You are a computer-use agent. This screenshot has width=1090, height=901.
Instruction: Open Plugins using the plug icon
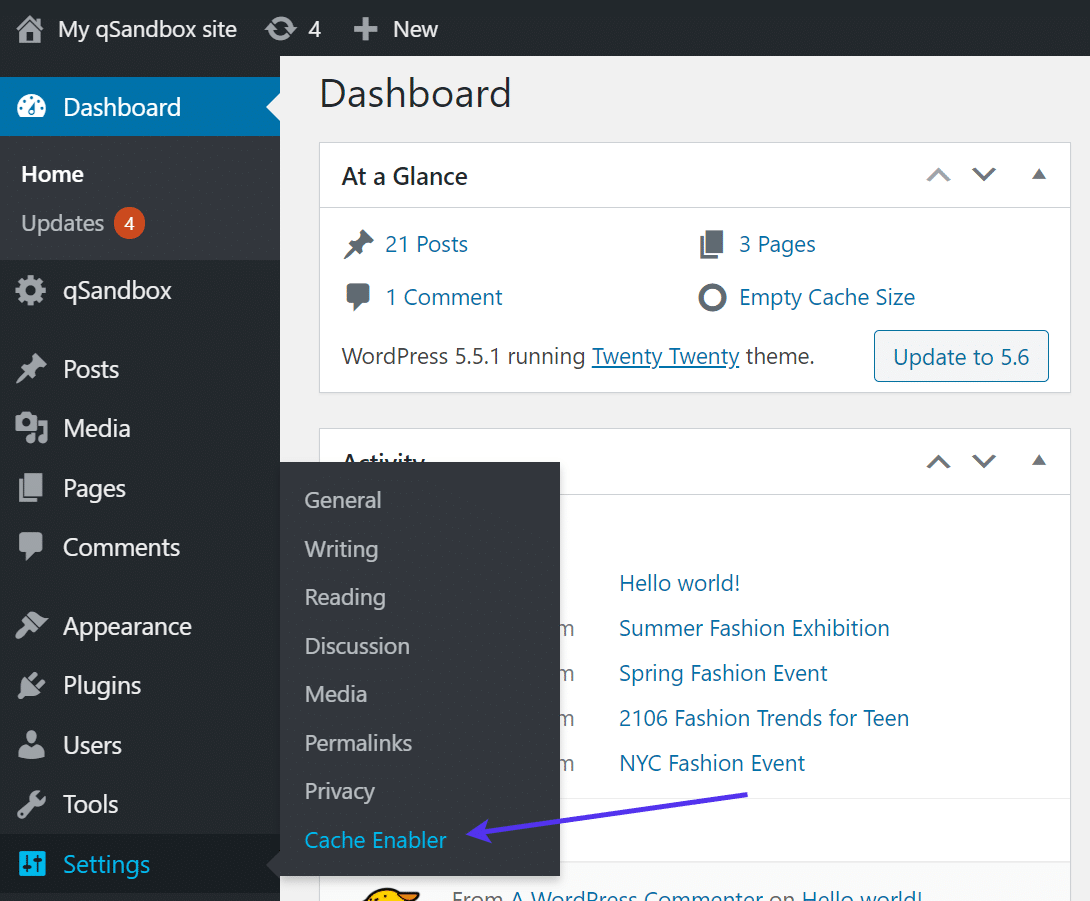point(30,686)
